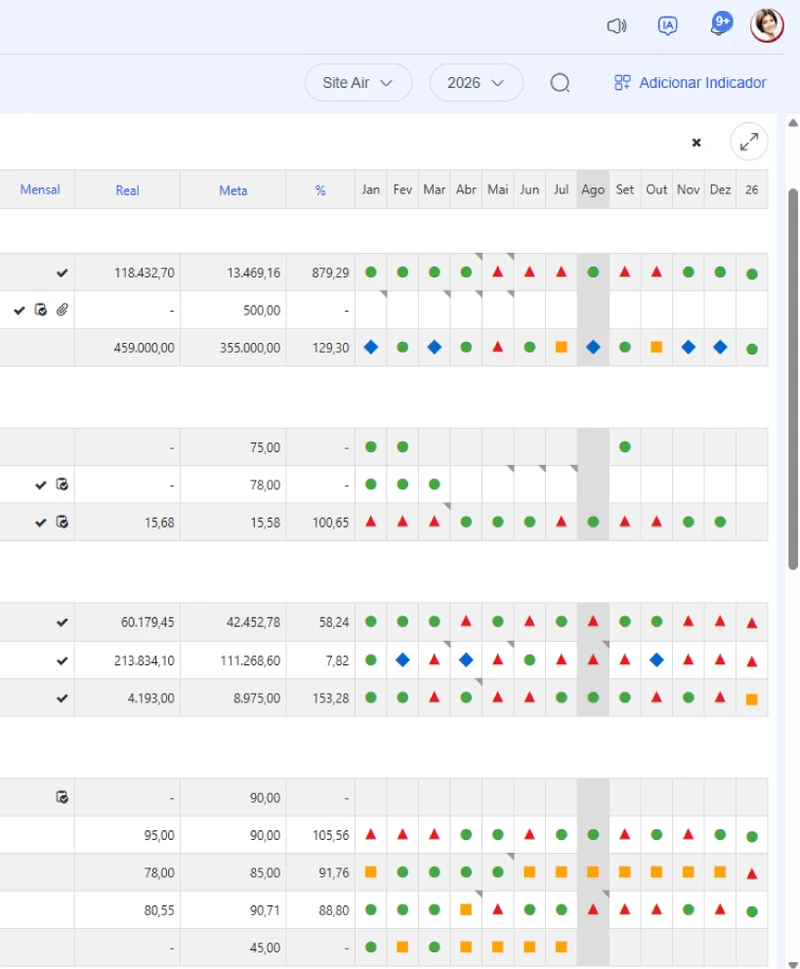Click the percentage value 879,29

331,273
